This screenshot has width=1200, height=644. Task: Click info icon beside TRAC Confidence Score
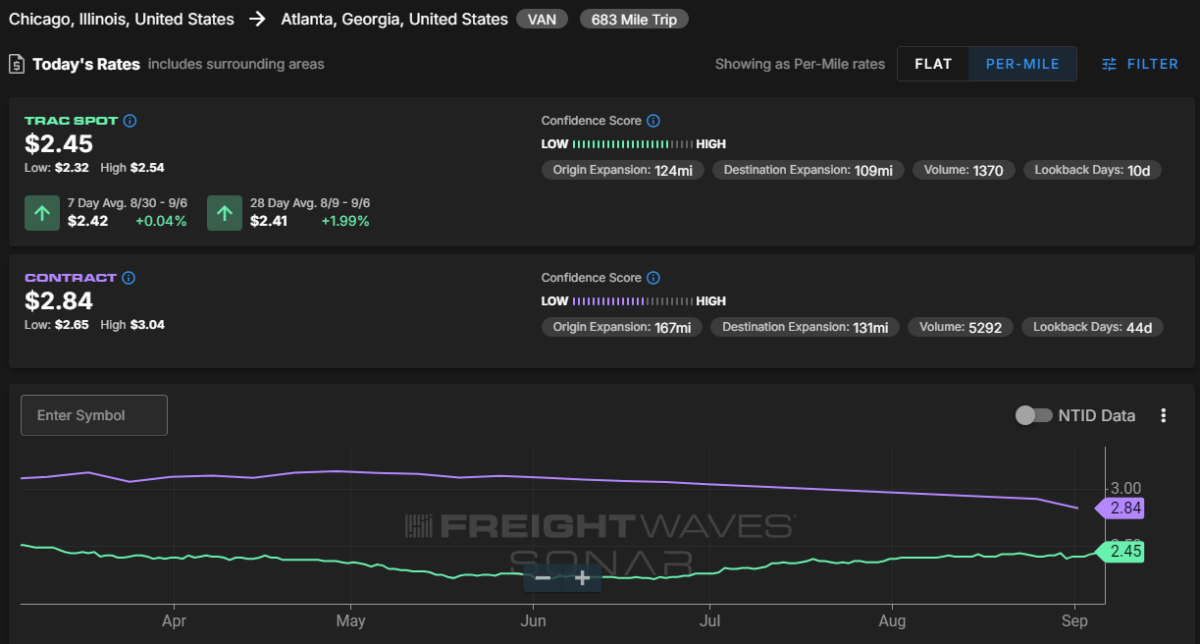tap(653, 121)
